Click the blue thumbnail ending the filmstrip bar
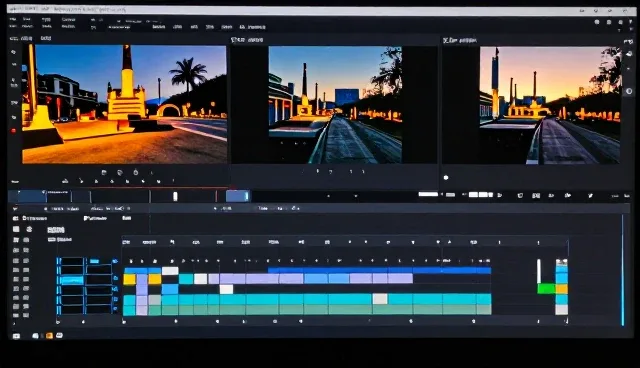The height and width of the screenshot is (368, 640). click(238, 196)
